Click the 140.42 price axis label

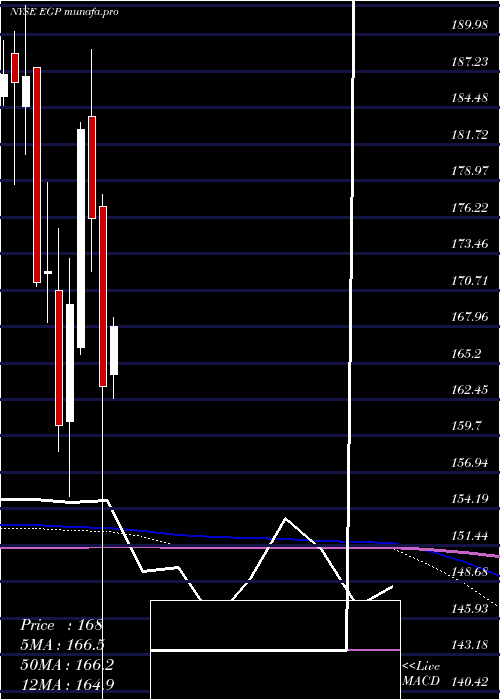tap(470, 682)
